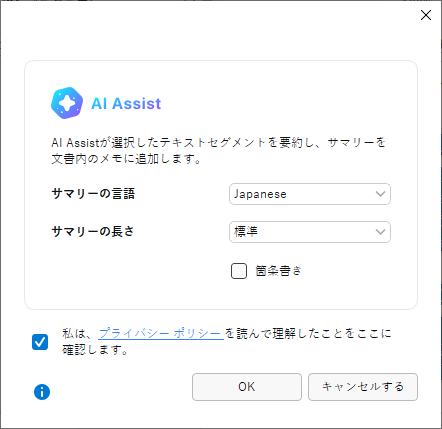442x429 pixels.
Task: Click the blue information icon
Action: tap(42, 392)
